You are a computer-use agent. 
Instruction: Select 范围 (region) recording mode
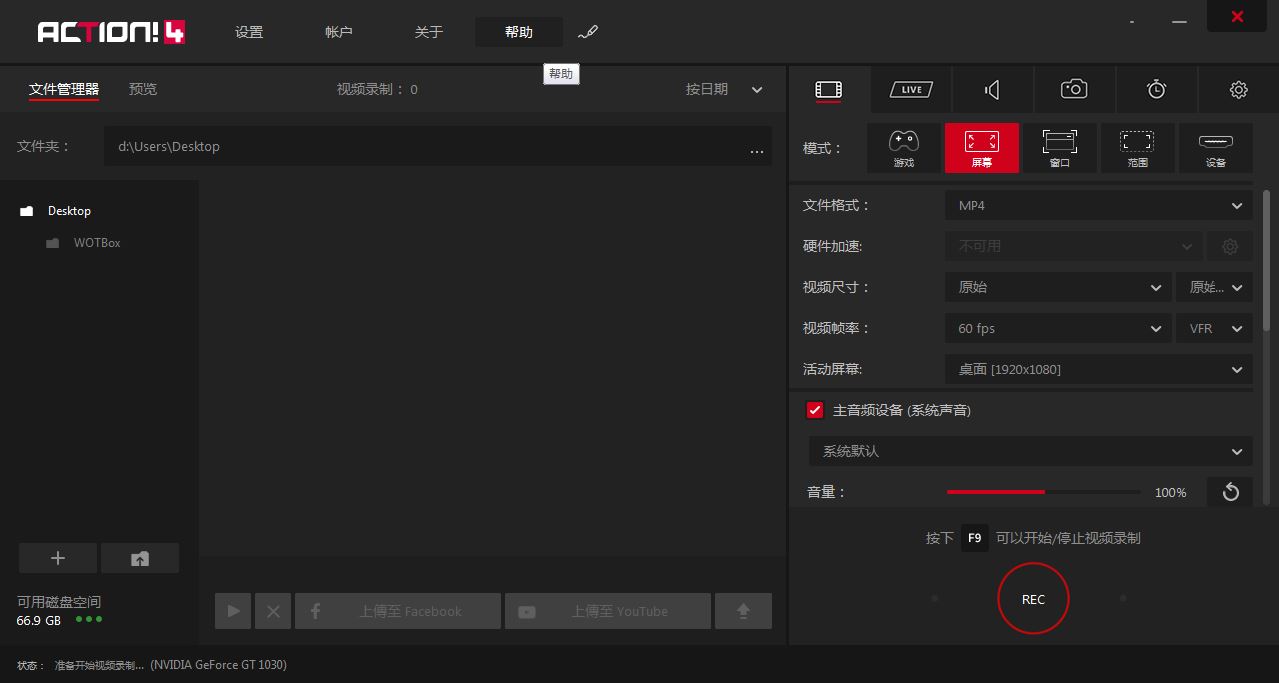pos(1137,148)
